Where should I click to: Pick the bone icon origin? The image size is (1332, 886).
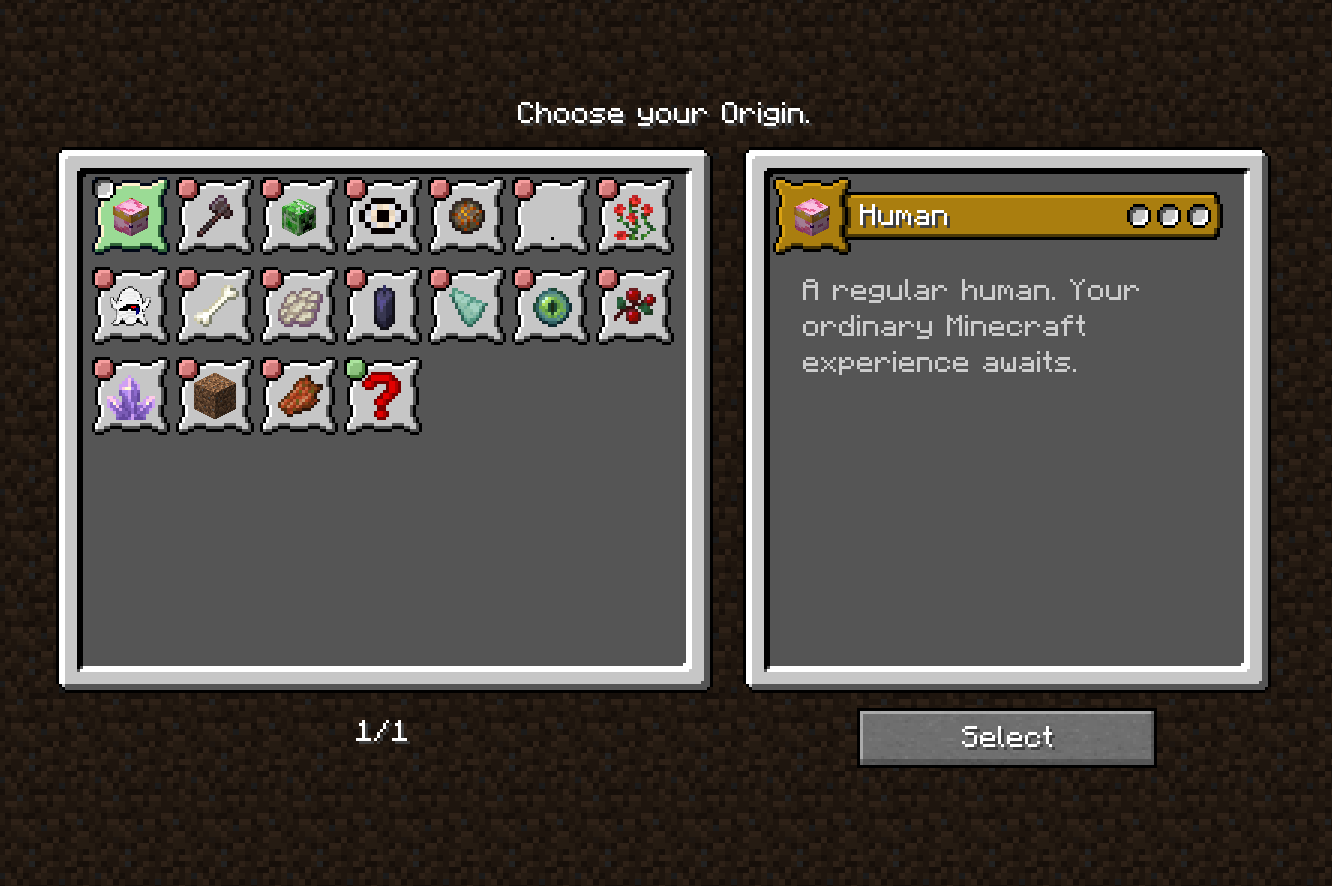[x=215, y=306]
